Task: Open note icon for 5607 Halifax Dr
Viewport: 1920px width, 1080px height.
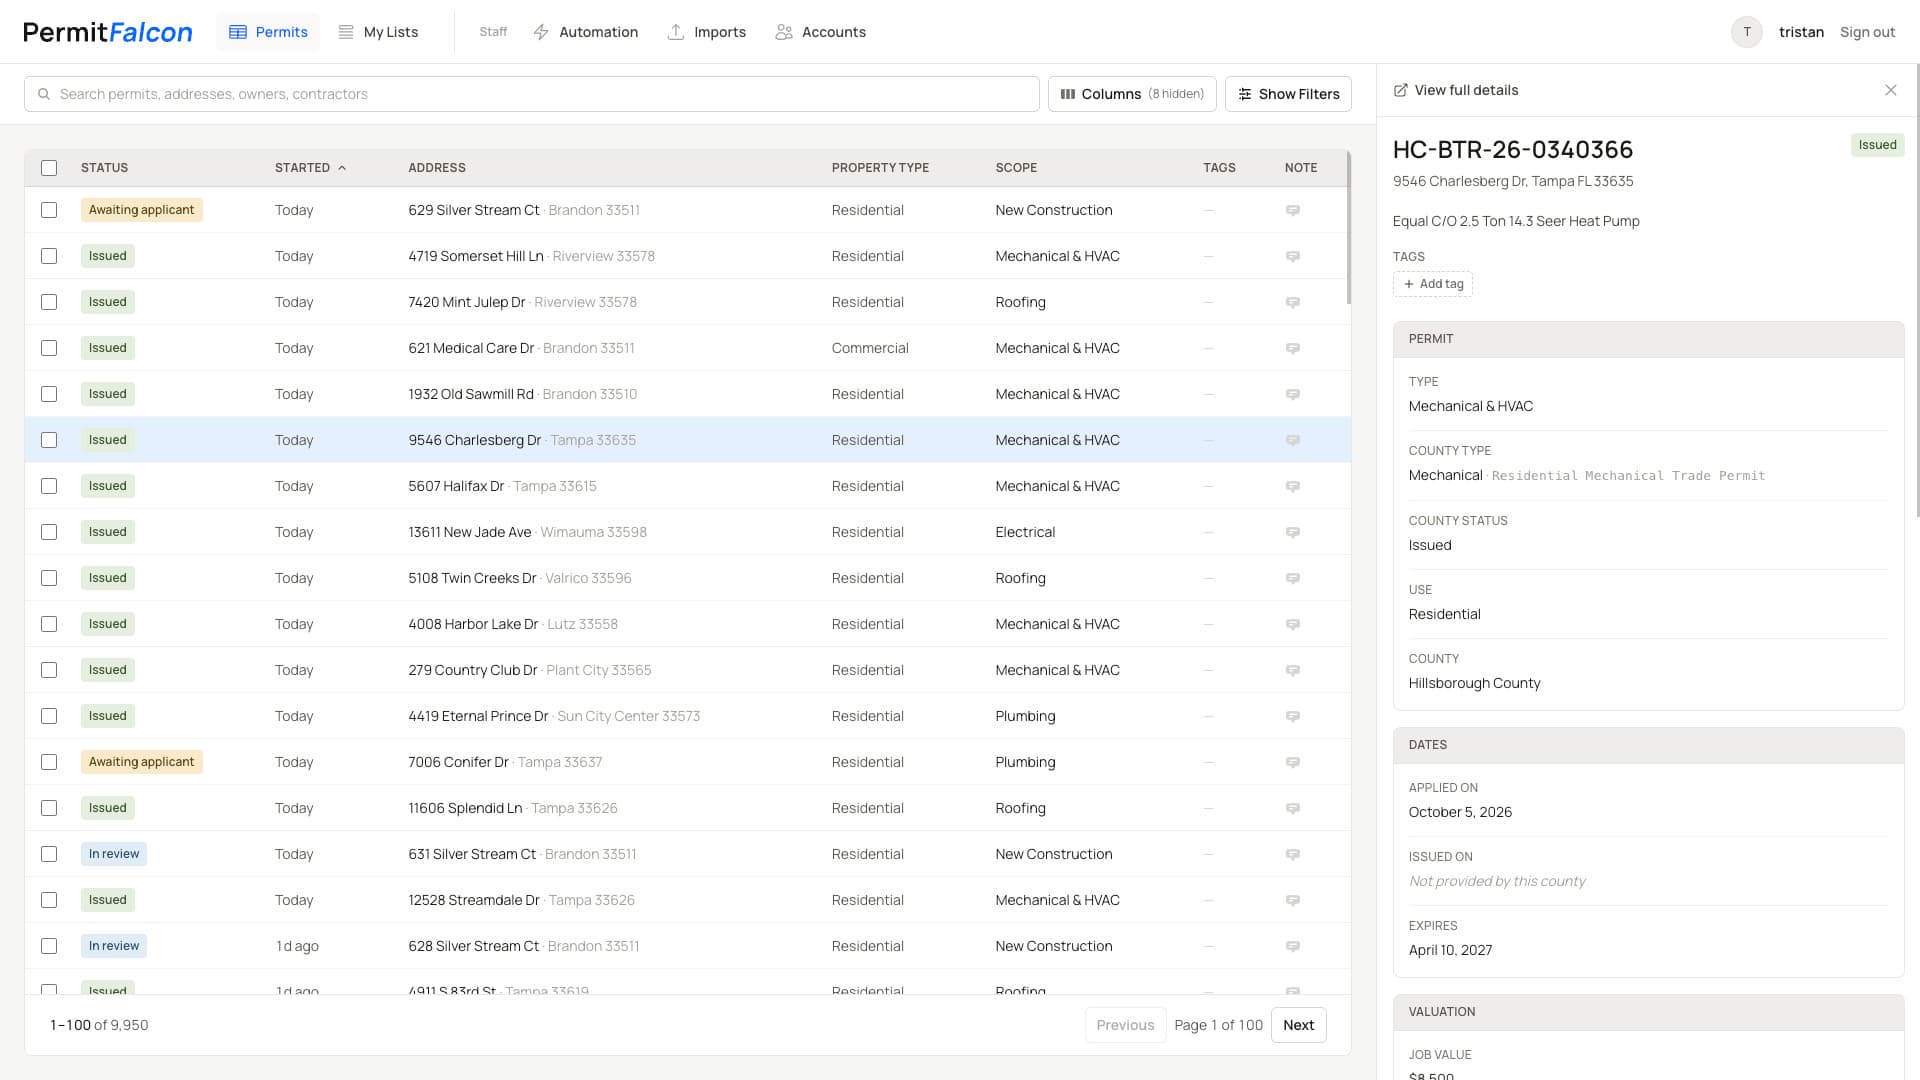Action: 1292,486
